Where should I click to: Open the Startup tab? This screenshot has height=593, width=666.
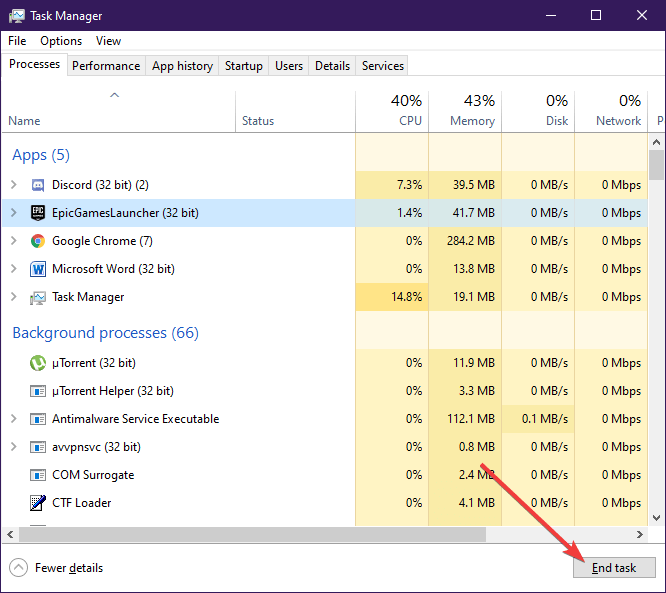coord(244,66)
